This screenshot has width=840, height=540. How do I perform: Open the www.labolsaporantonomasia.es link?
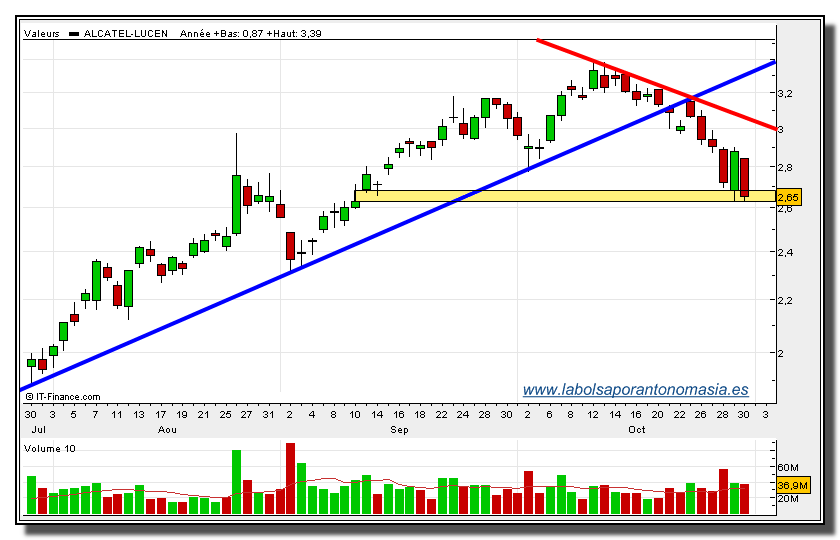coord(635,389)
